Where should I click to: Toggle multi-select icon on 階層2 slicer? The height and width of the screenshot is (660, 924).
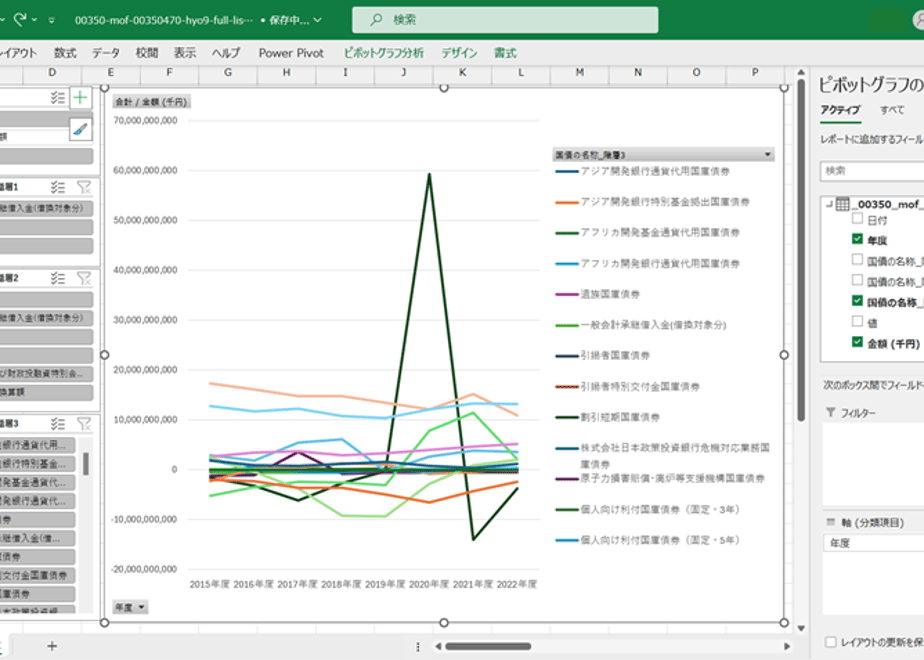57,278
